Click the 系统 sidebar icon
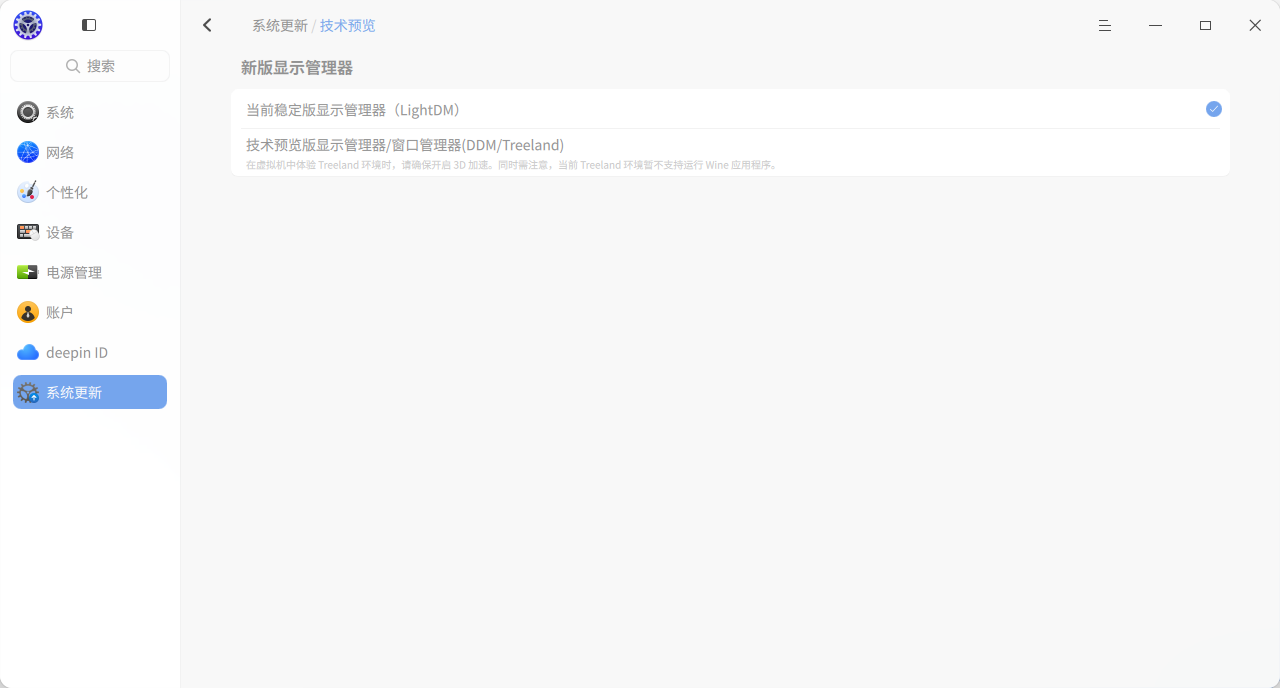 pyautogui.click(x=28, y=112)
